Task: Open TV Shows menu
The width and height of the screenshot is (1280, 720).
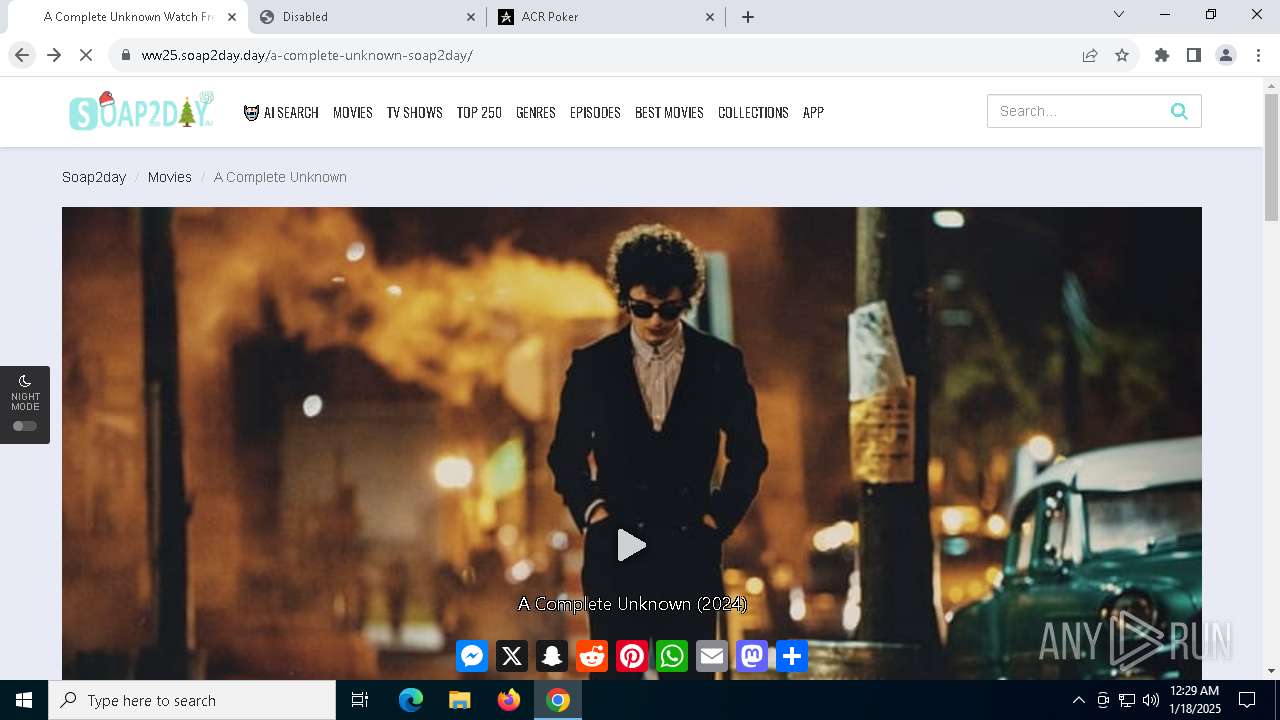Action: pyautogui.click(x=415, y=112)
